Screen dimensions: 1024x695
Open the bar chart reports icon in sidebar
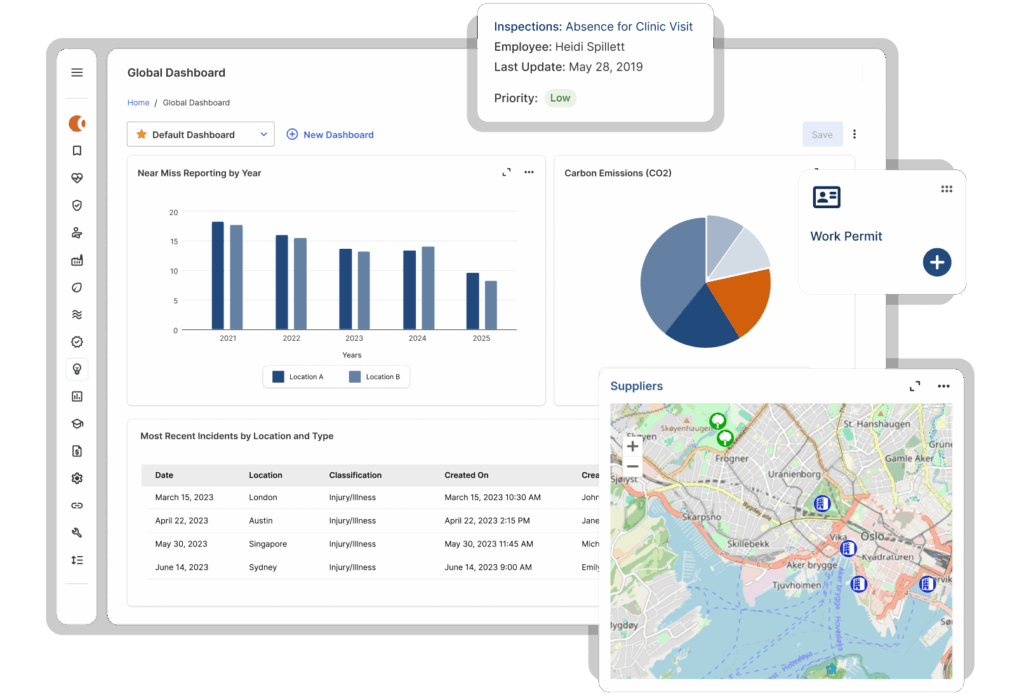pyautogui.click(x=77, y=395)
